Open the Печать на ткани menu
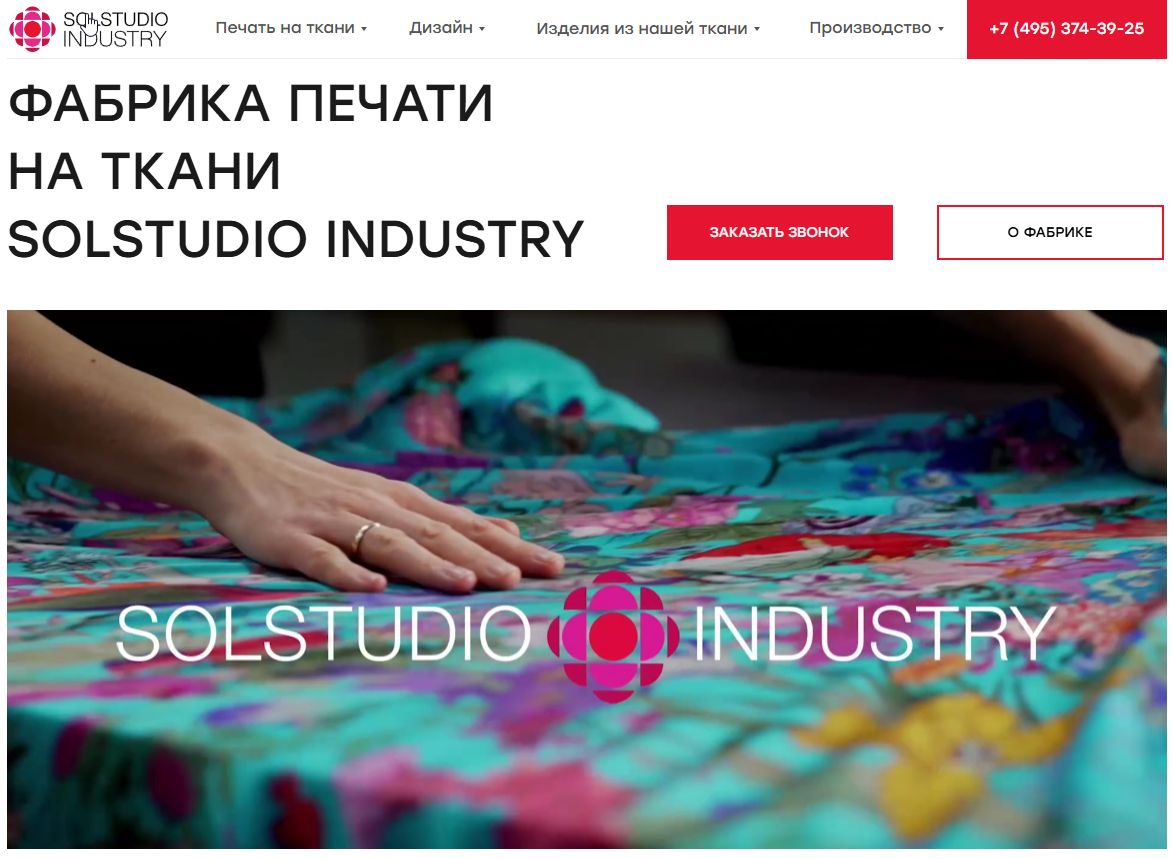 click(x=285, y=28)
